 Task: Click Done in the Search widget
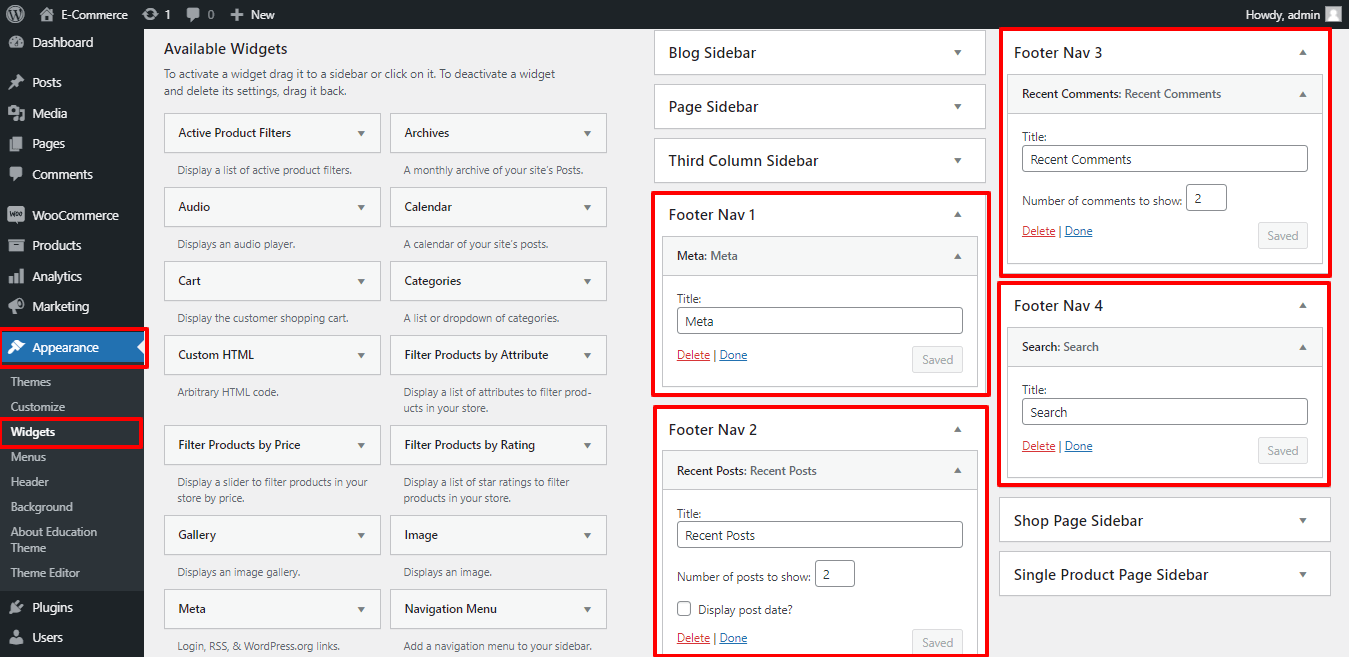coord(1078,446)
